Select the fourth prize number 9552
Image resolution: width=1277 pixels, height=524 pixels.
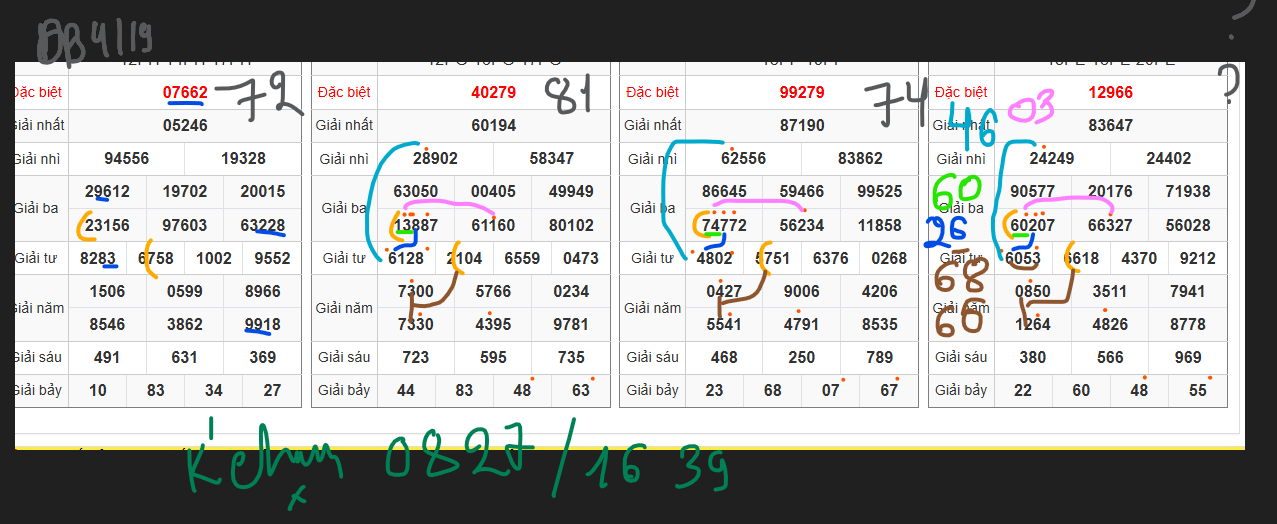tap(271, 258)
